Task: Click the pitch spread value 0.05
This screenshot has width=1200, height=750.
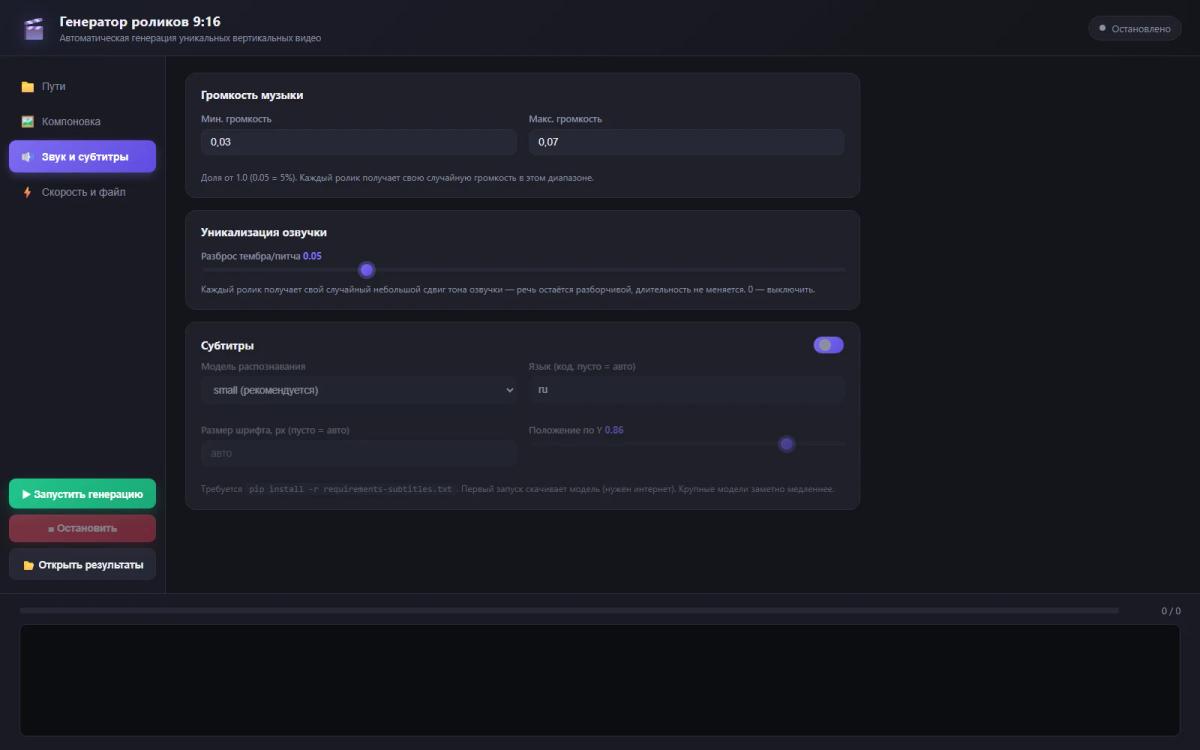Action: click(x=313, y=256)
